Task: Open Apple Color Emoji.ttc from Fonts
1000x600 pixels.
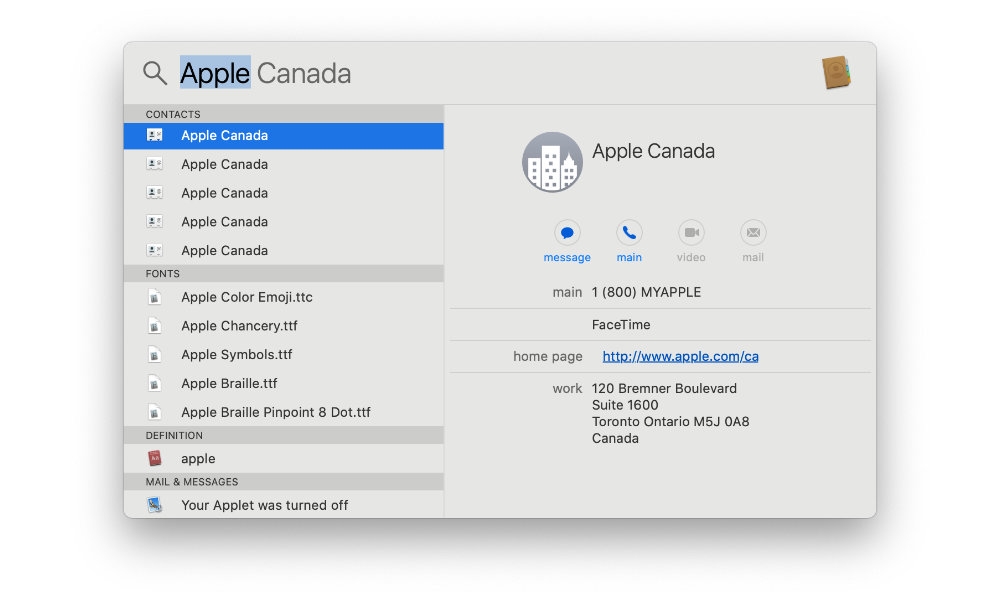Action: [246, 297]
